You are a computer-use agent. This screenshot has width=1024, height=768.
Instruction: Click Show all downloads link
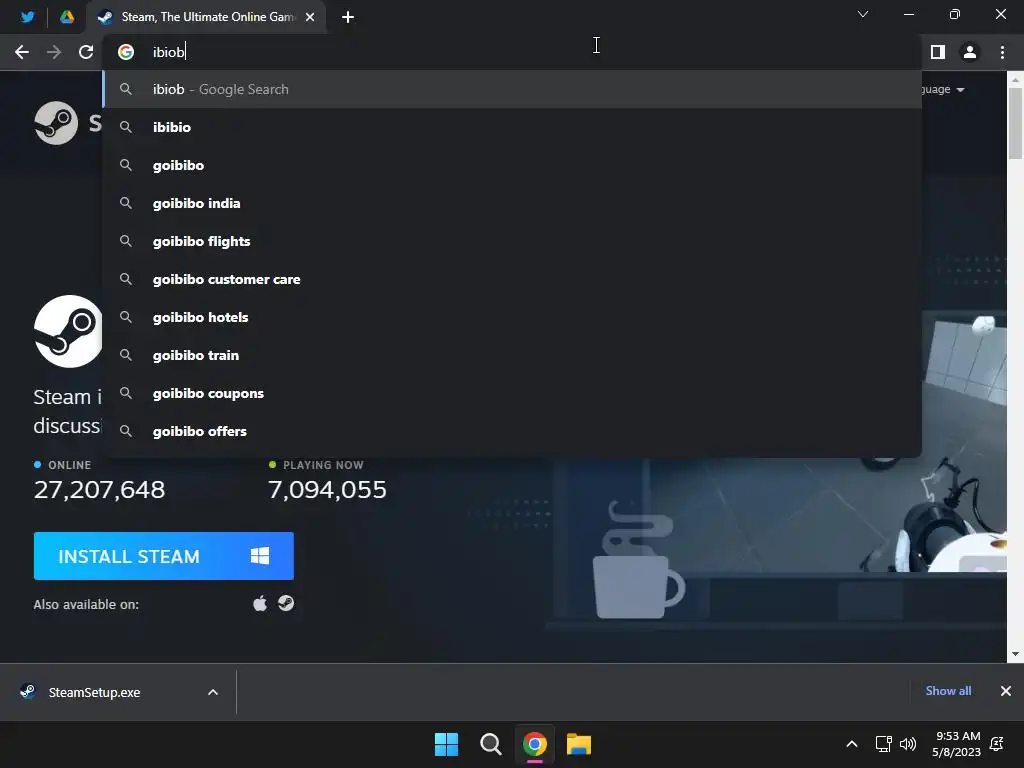coord(948,691)
